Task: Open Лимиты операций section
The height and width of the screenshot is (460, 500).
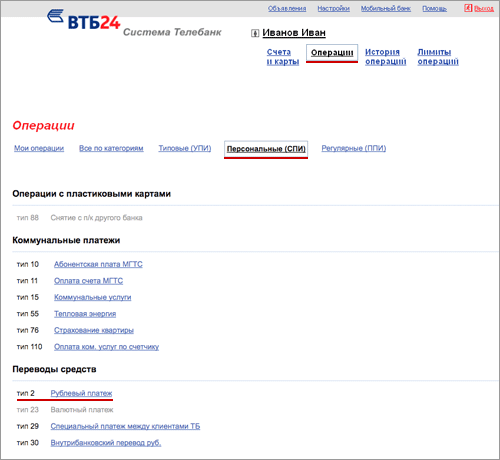Action: pyautogui.click(x=438, y=57)
